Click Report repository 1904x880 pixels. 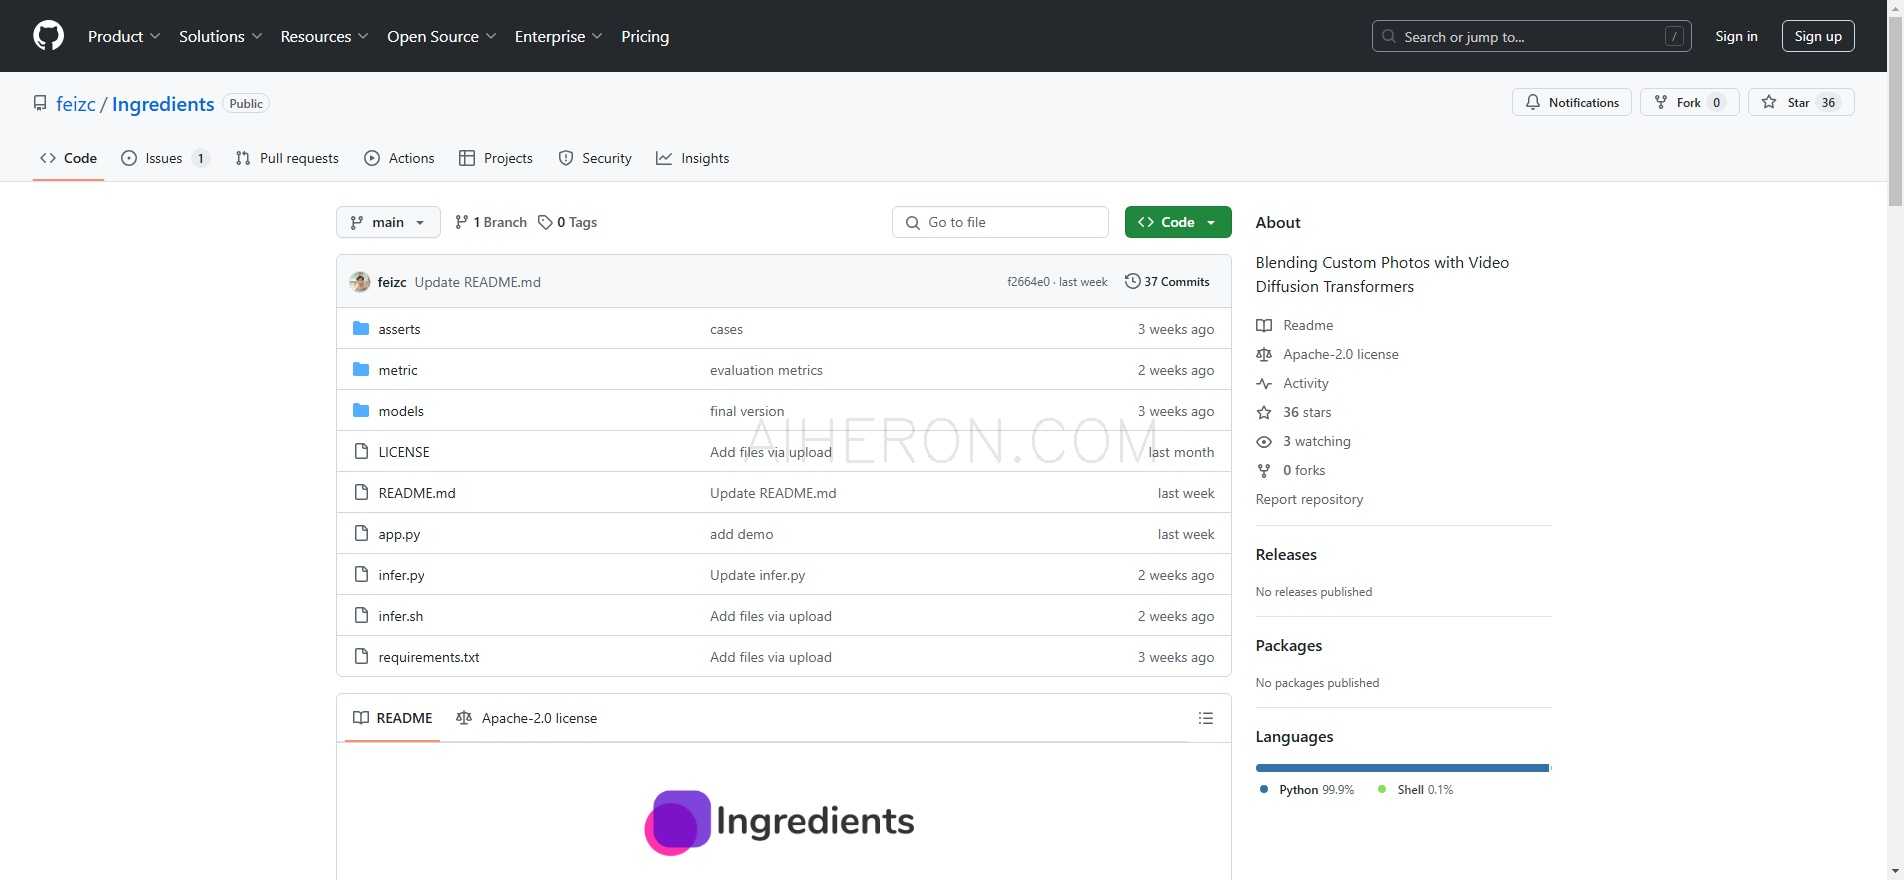(x=1309, y=499)
